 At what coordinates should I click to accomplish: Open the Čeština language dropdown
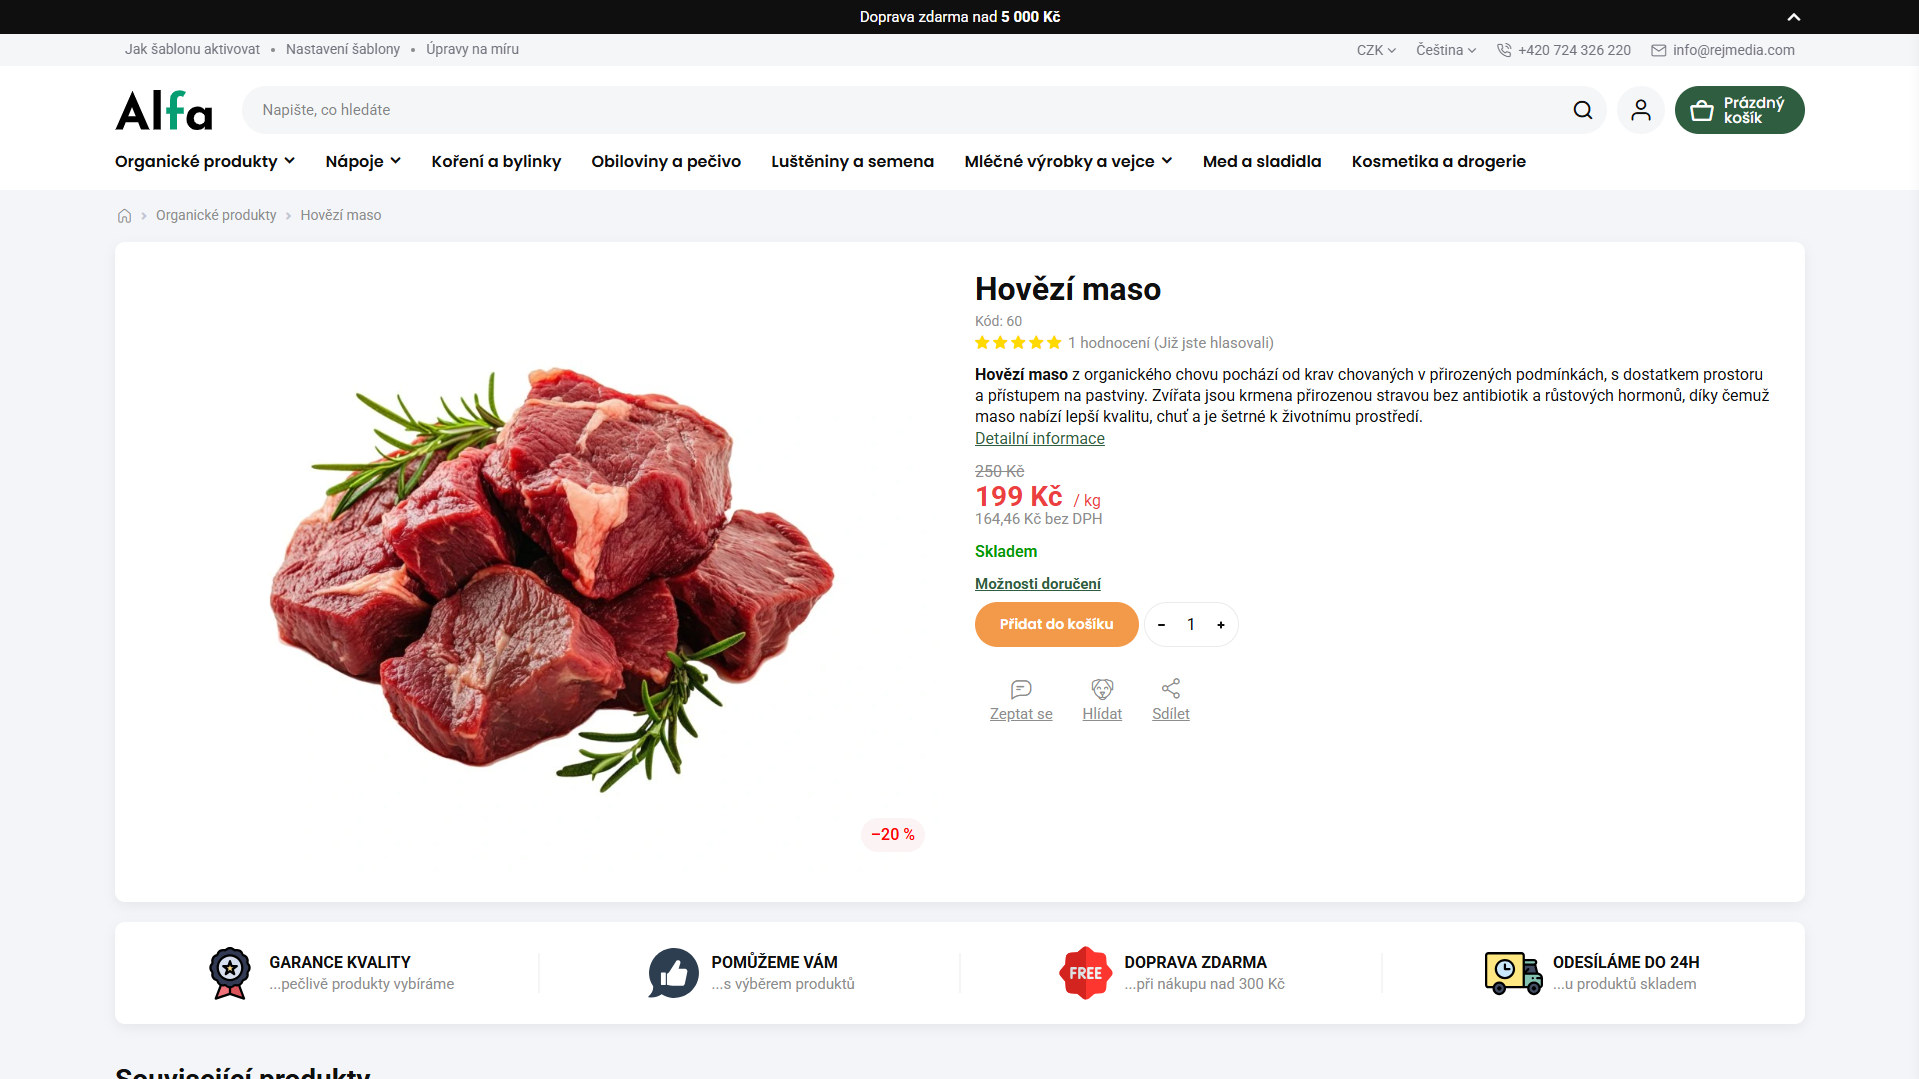(1446, 50)
